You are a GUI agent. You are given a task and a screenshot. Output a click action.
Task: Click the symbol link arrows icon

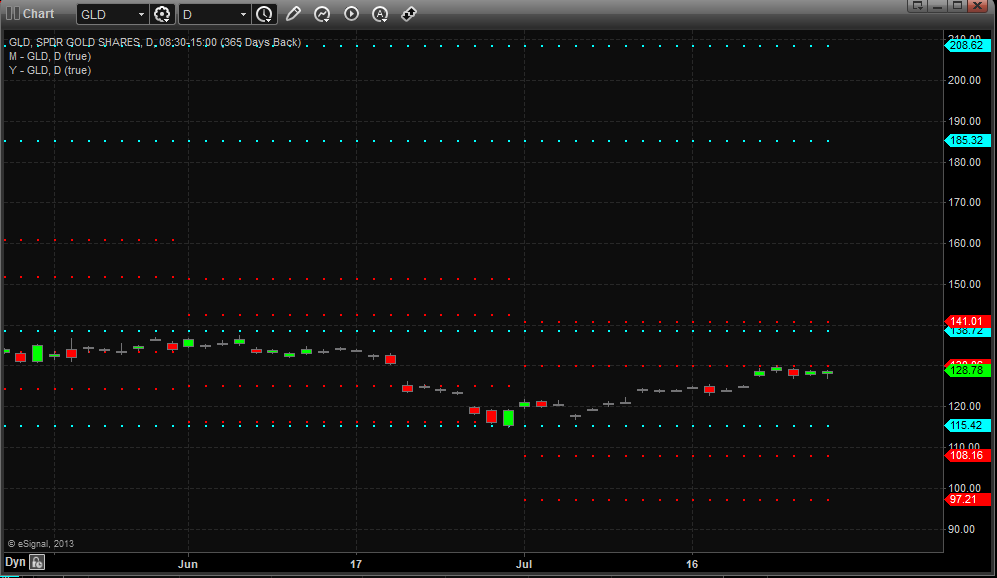click(409, 14)
